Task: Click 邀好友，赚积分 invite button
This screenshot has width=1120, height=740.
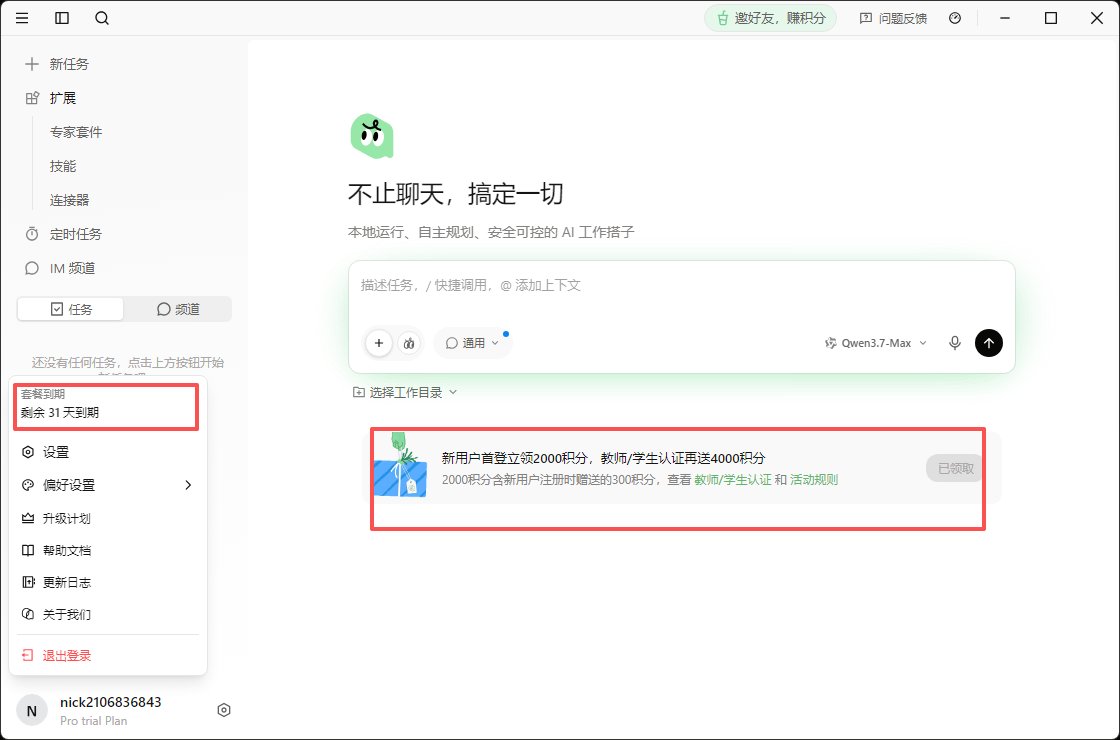Action: pos(771,19)
